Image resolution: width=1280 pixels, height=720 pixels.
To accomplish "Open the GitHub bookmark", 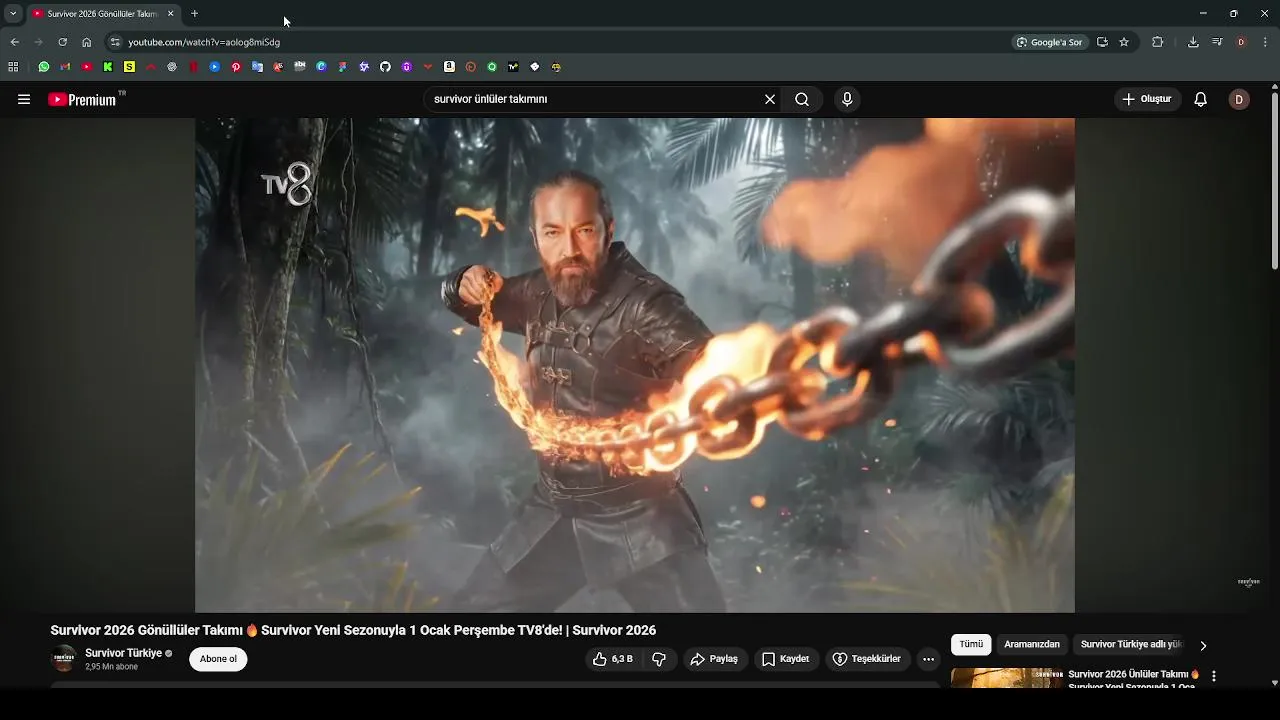I will coord(385,67).
